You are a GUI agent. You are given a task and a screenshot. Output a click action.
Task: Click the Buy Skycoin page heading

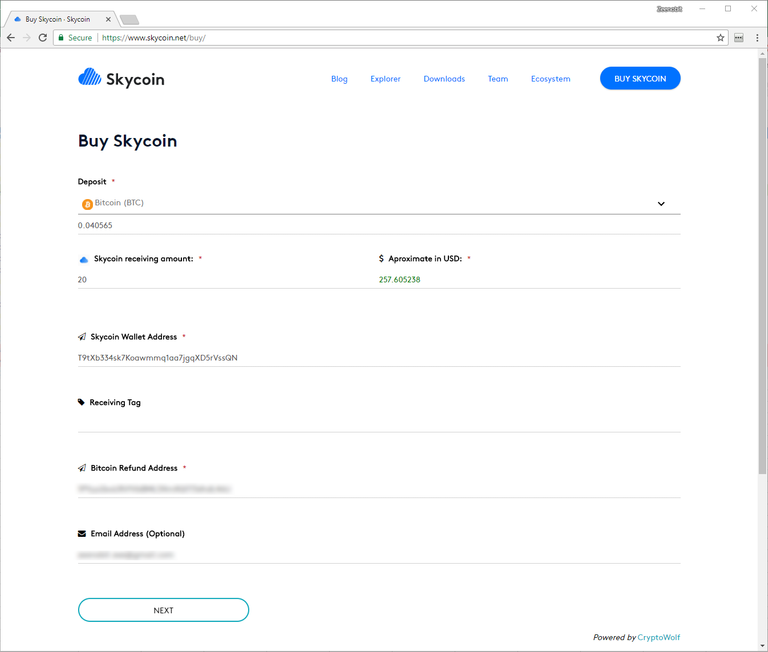click(127, 142)
